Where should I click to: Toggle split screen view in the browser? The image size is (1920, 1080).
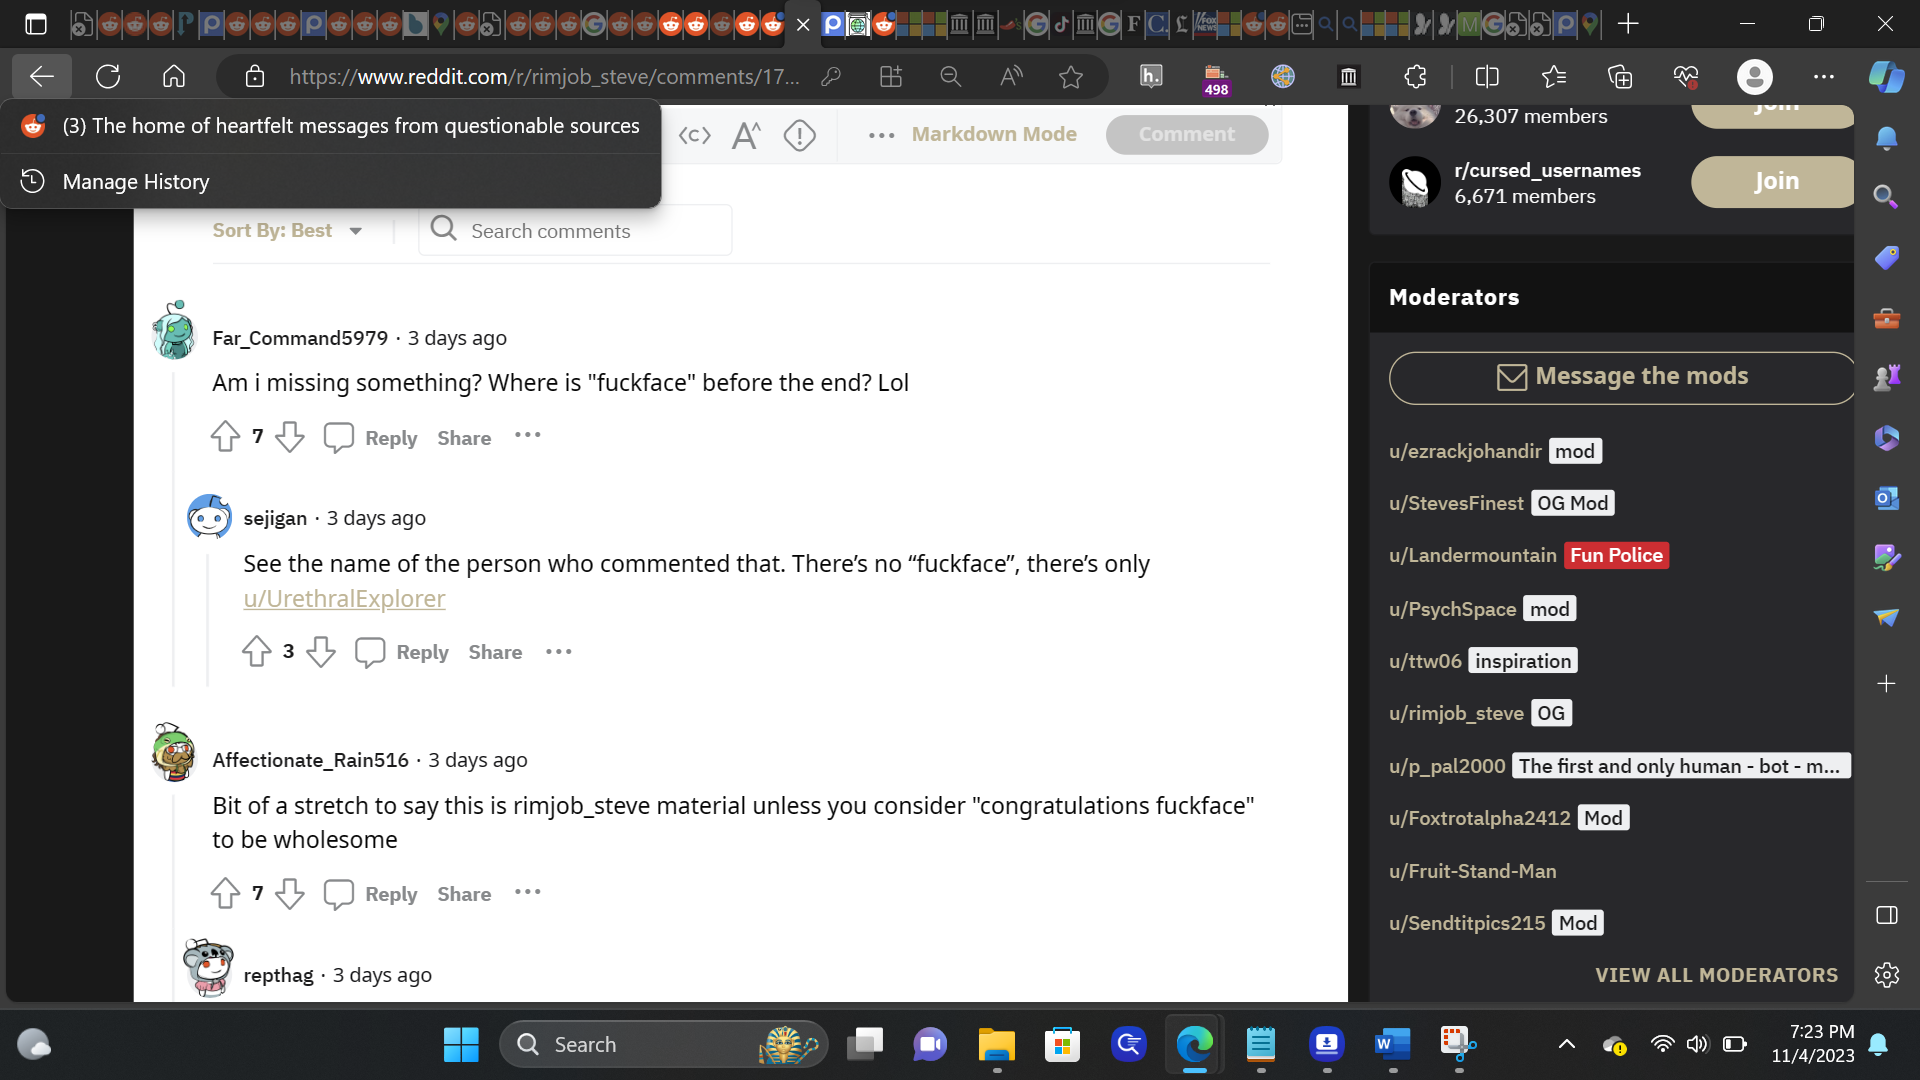pyautogui.click(x=1487, y=76)
